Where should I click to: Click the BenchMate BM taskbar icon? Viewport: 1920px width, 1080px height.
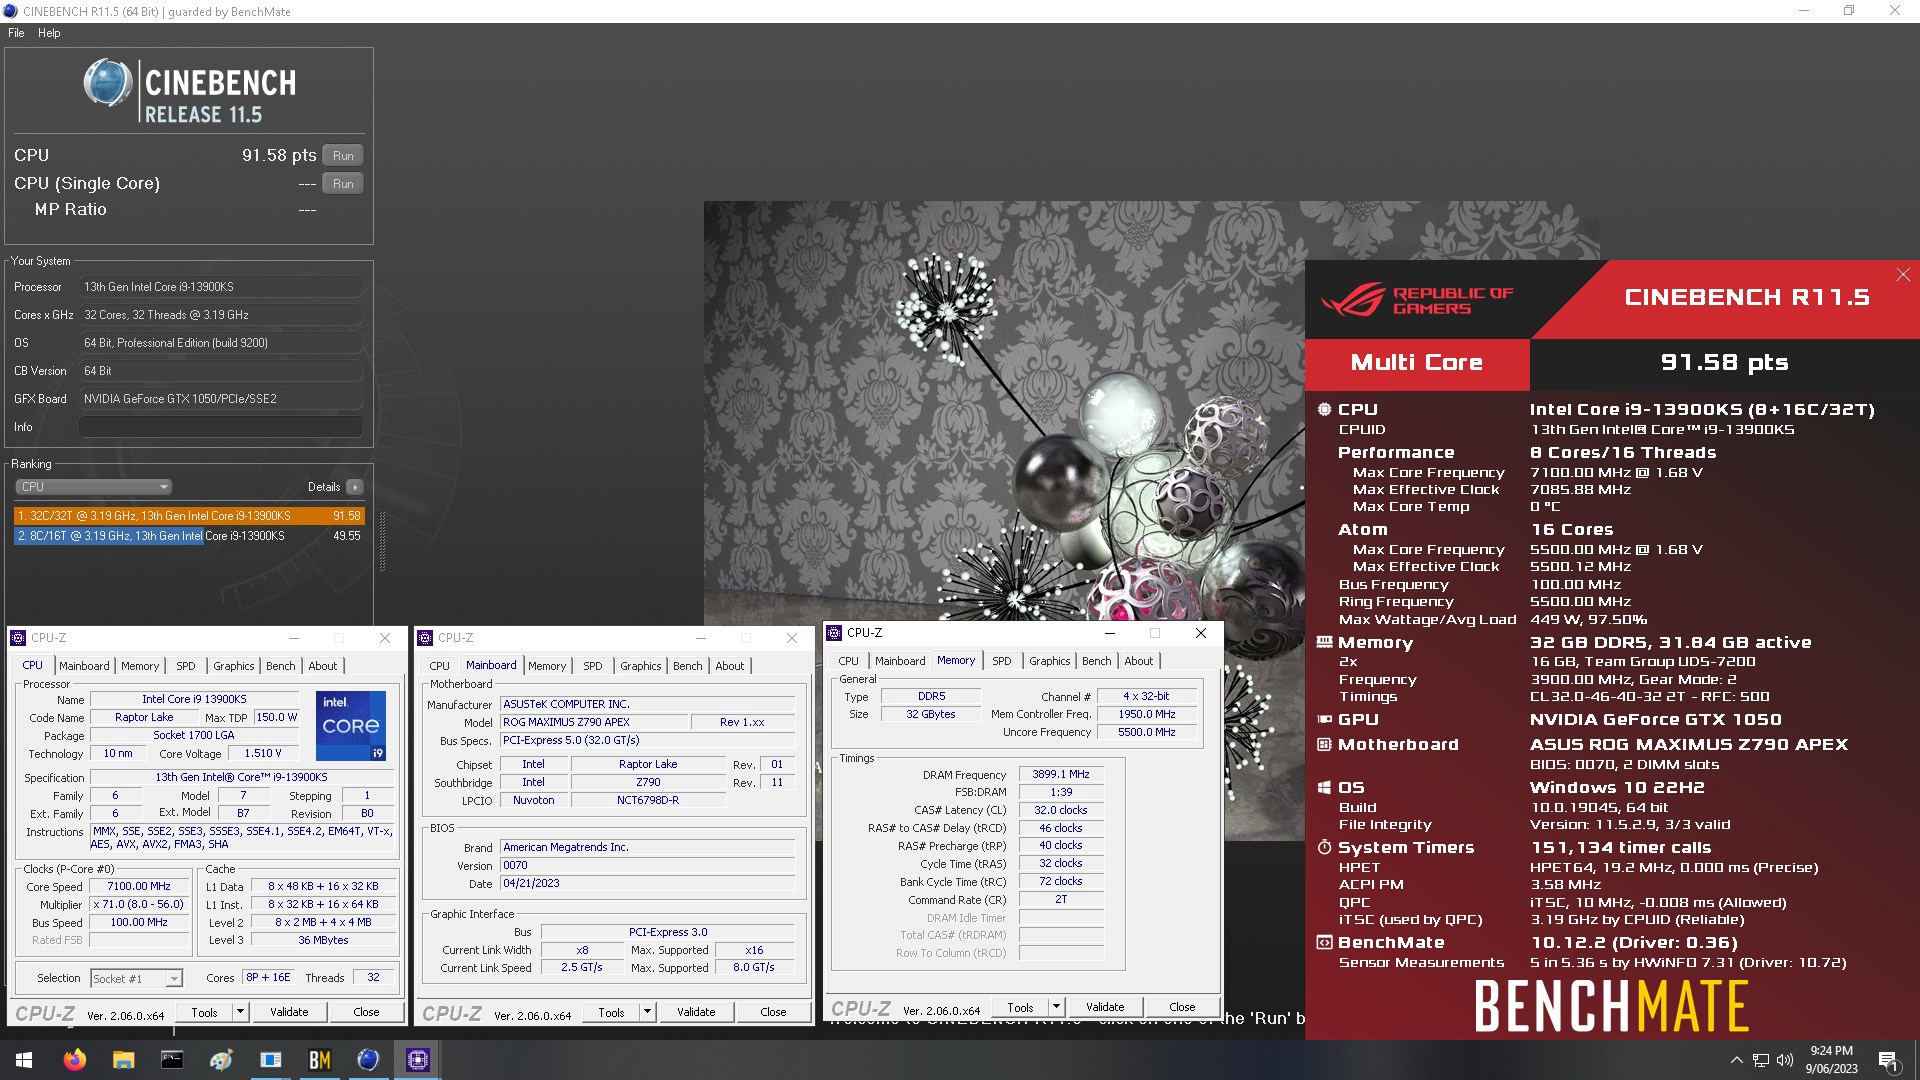tap(319, 1060)
